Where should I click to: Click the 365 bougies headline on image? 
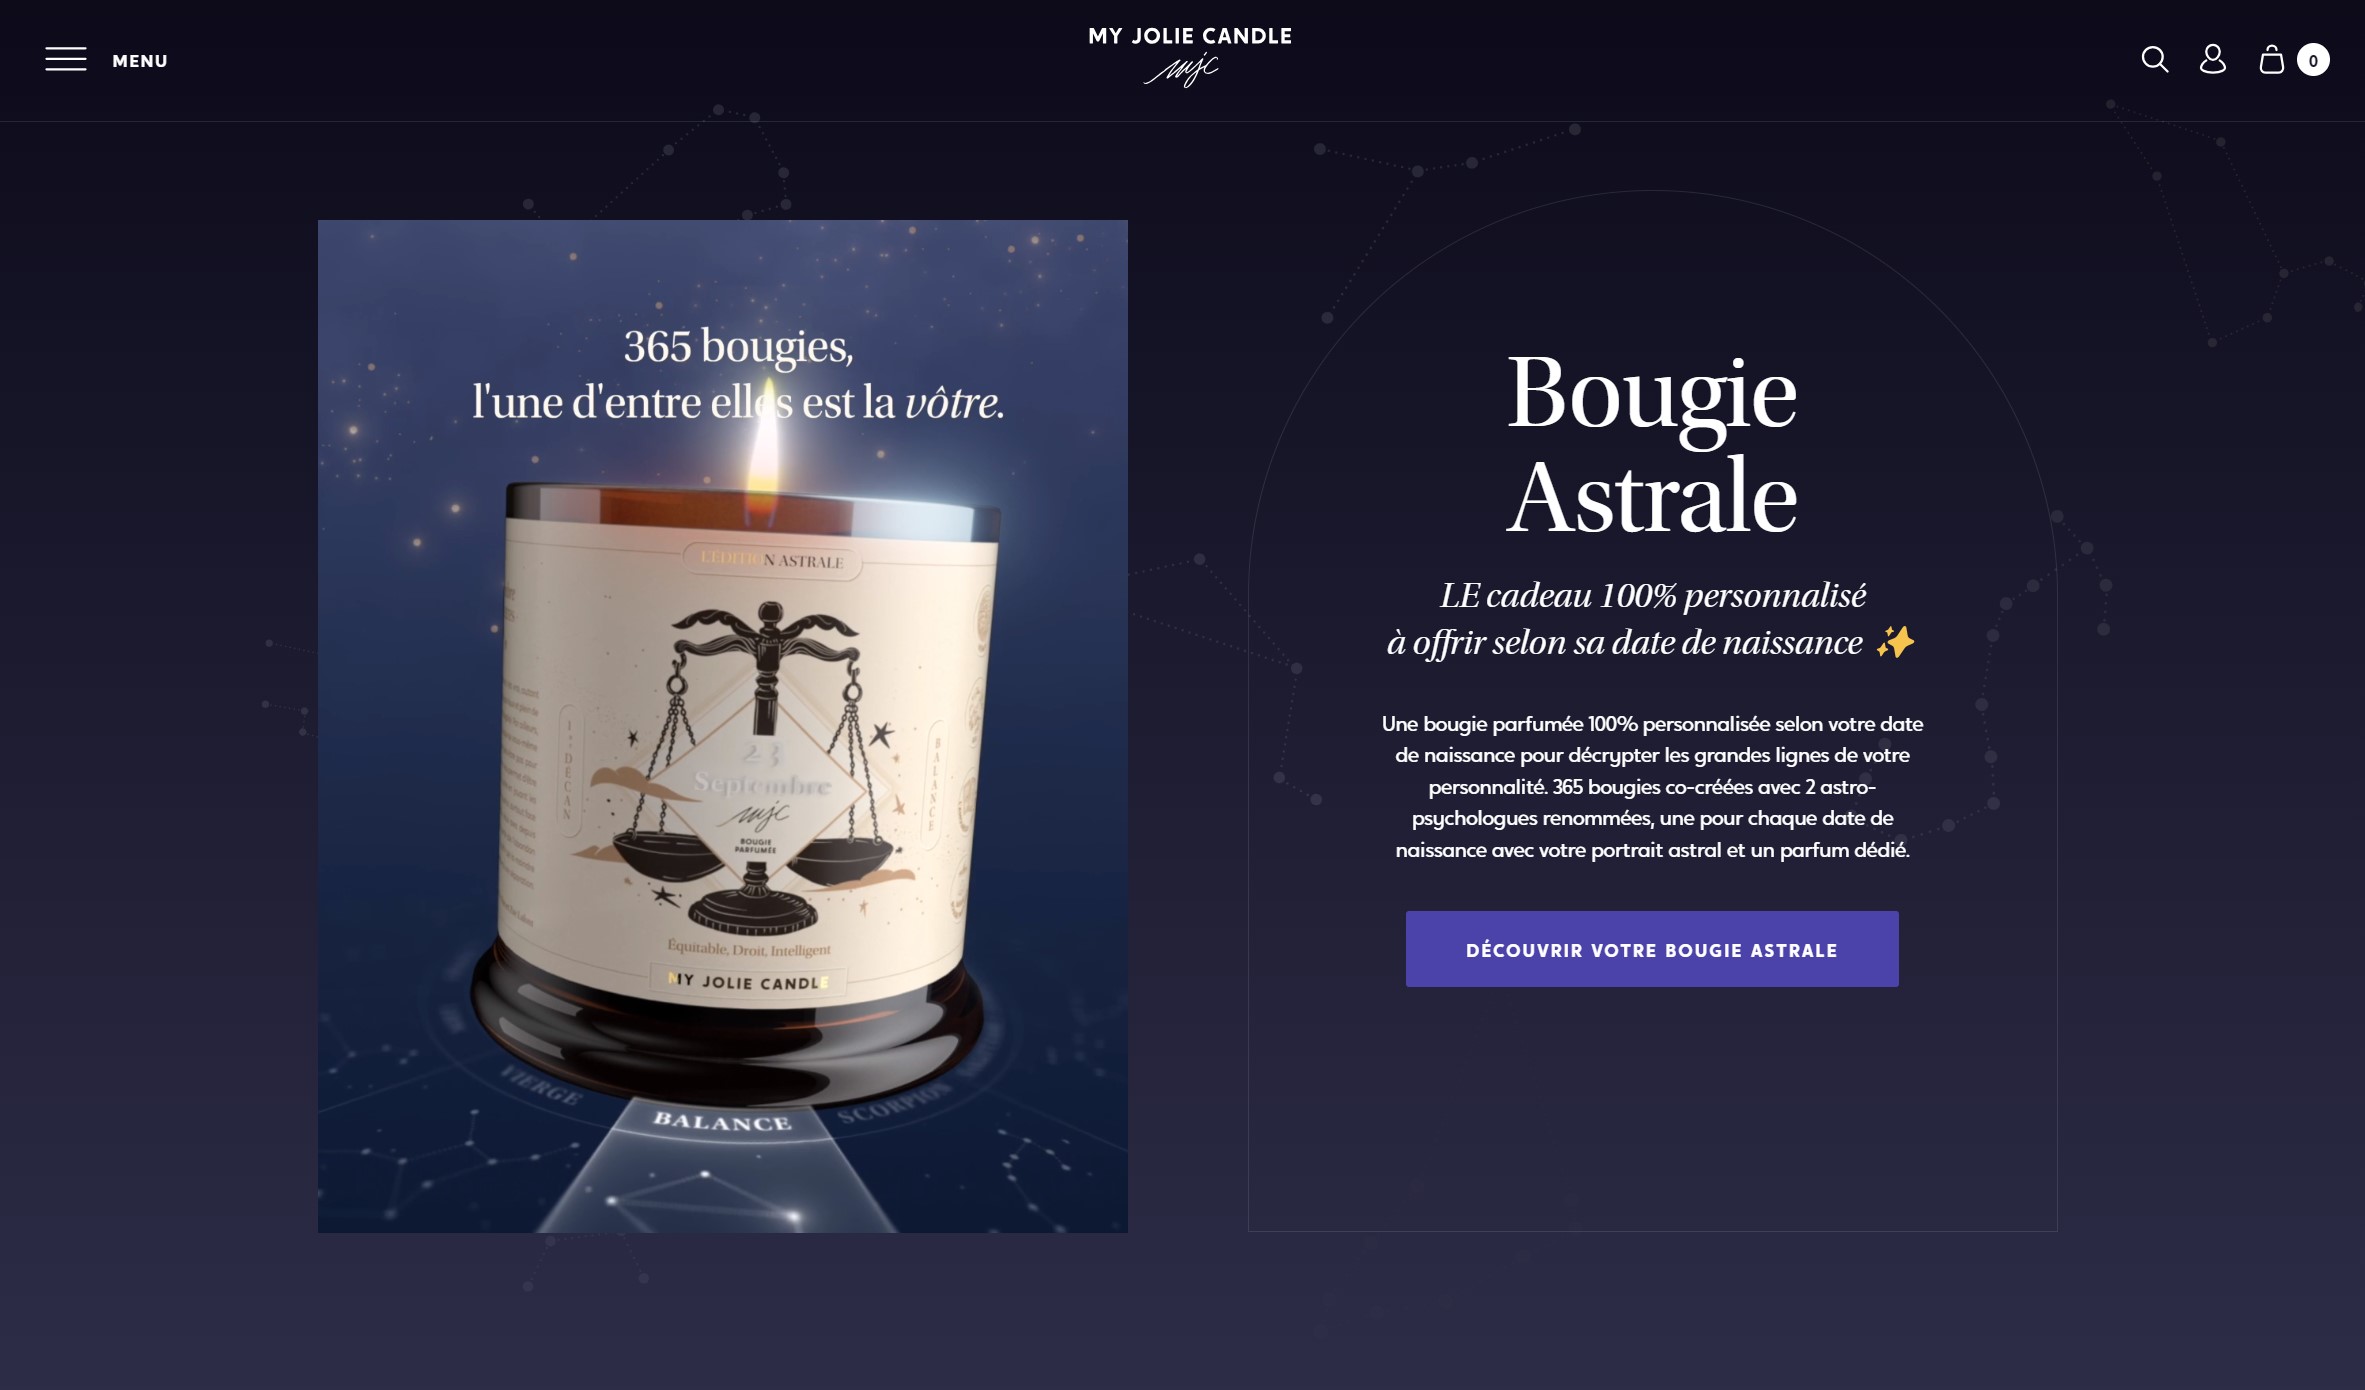[738, 374]
